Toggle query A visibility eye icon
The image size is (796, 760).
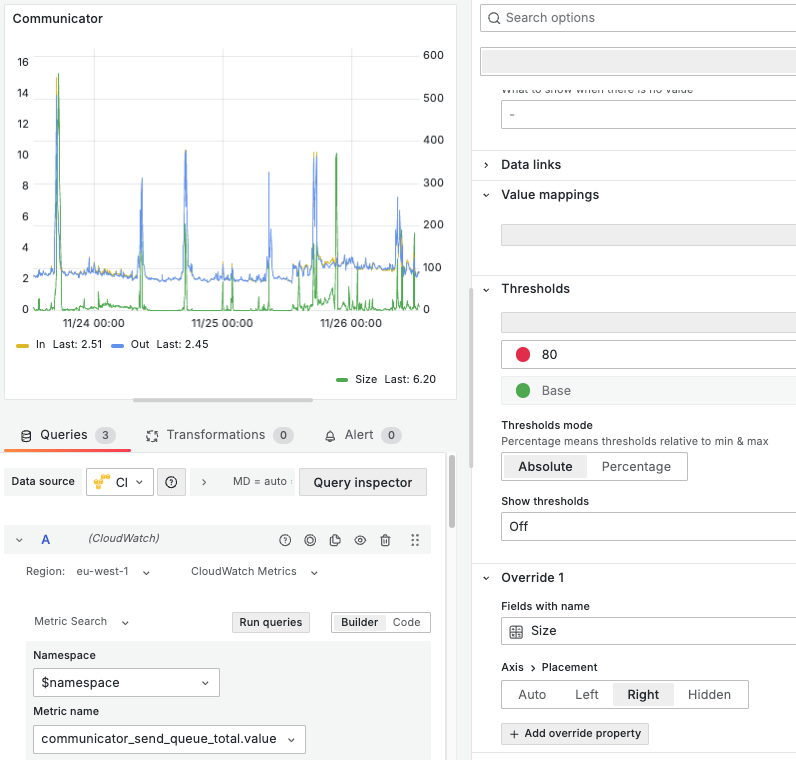360,540
